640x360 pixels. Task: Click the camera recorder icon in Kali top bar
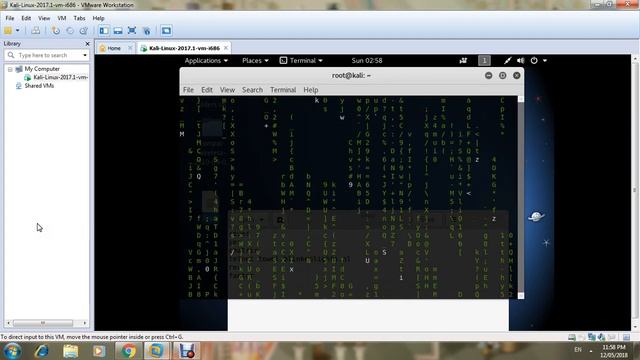click(x=463, y=60)
